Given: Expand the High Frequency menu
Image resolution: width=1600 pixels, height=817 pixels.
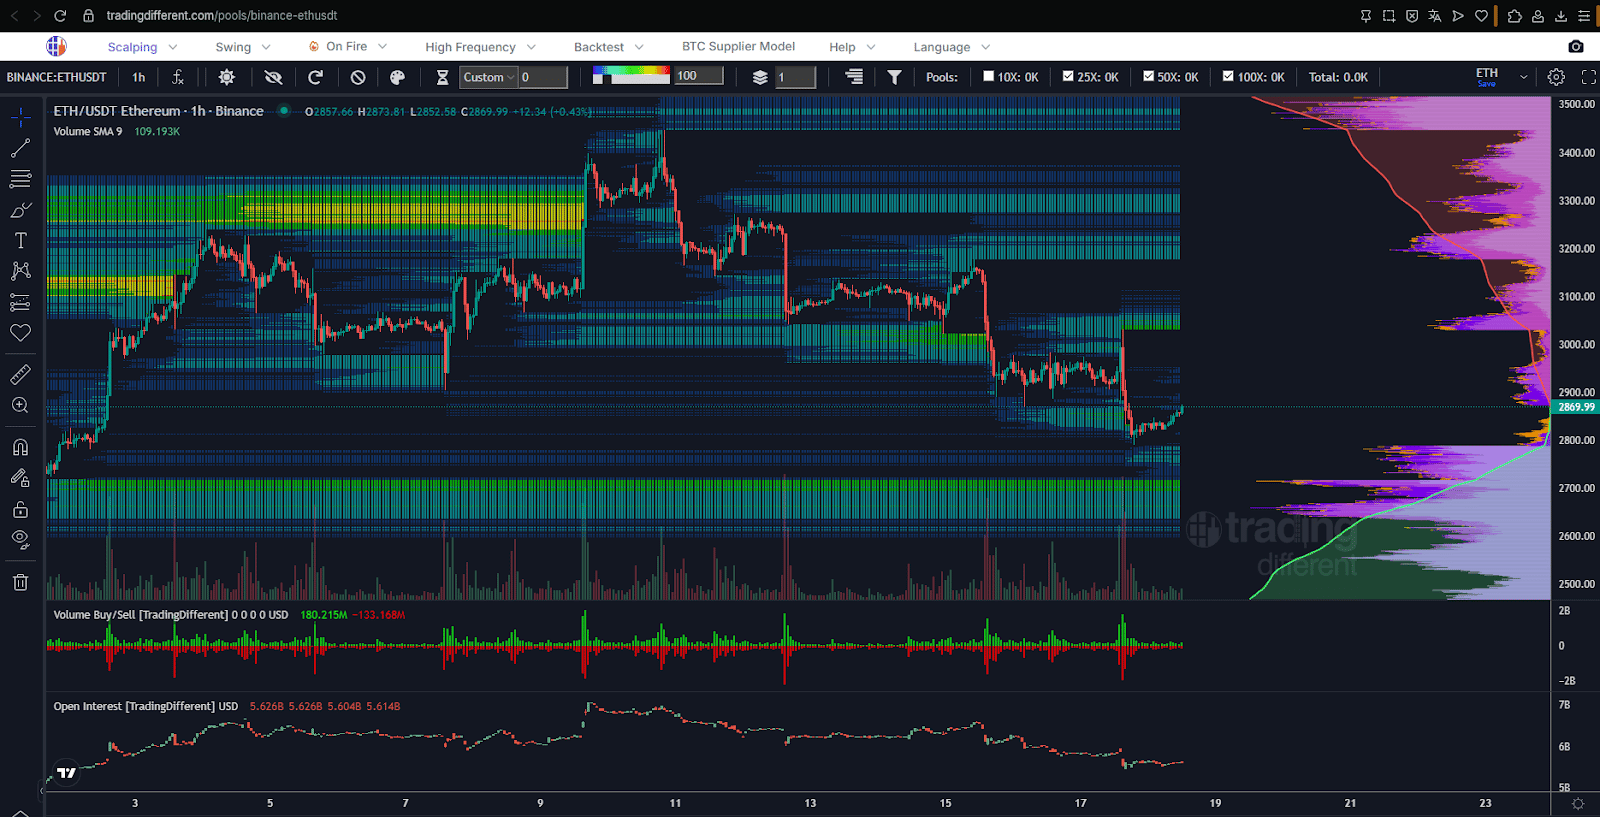Looking at the screenshot, I should click(x=480, y=47).
